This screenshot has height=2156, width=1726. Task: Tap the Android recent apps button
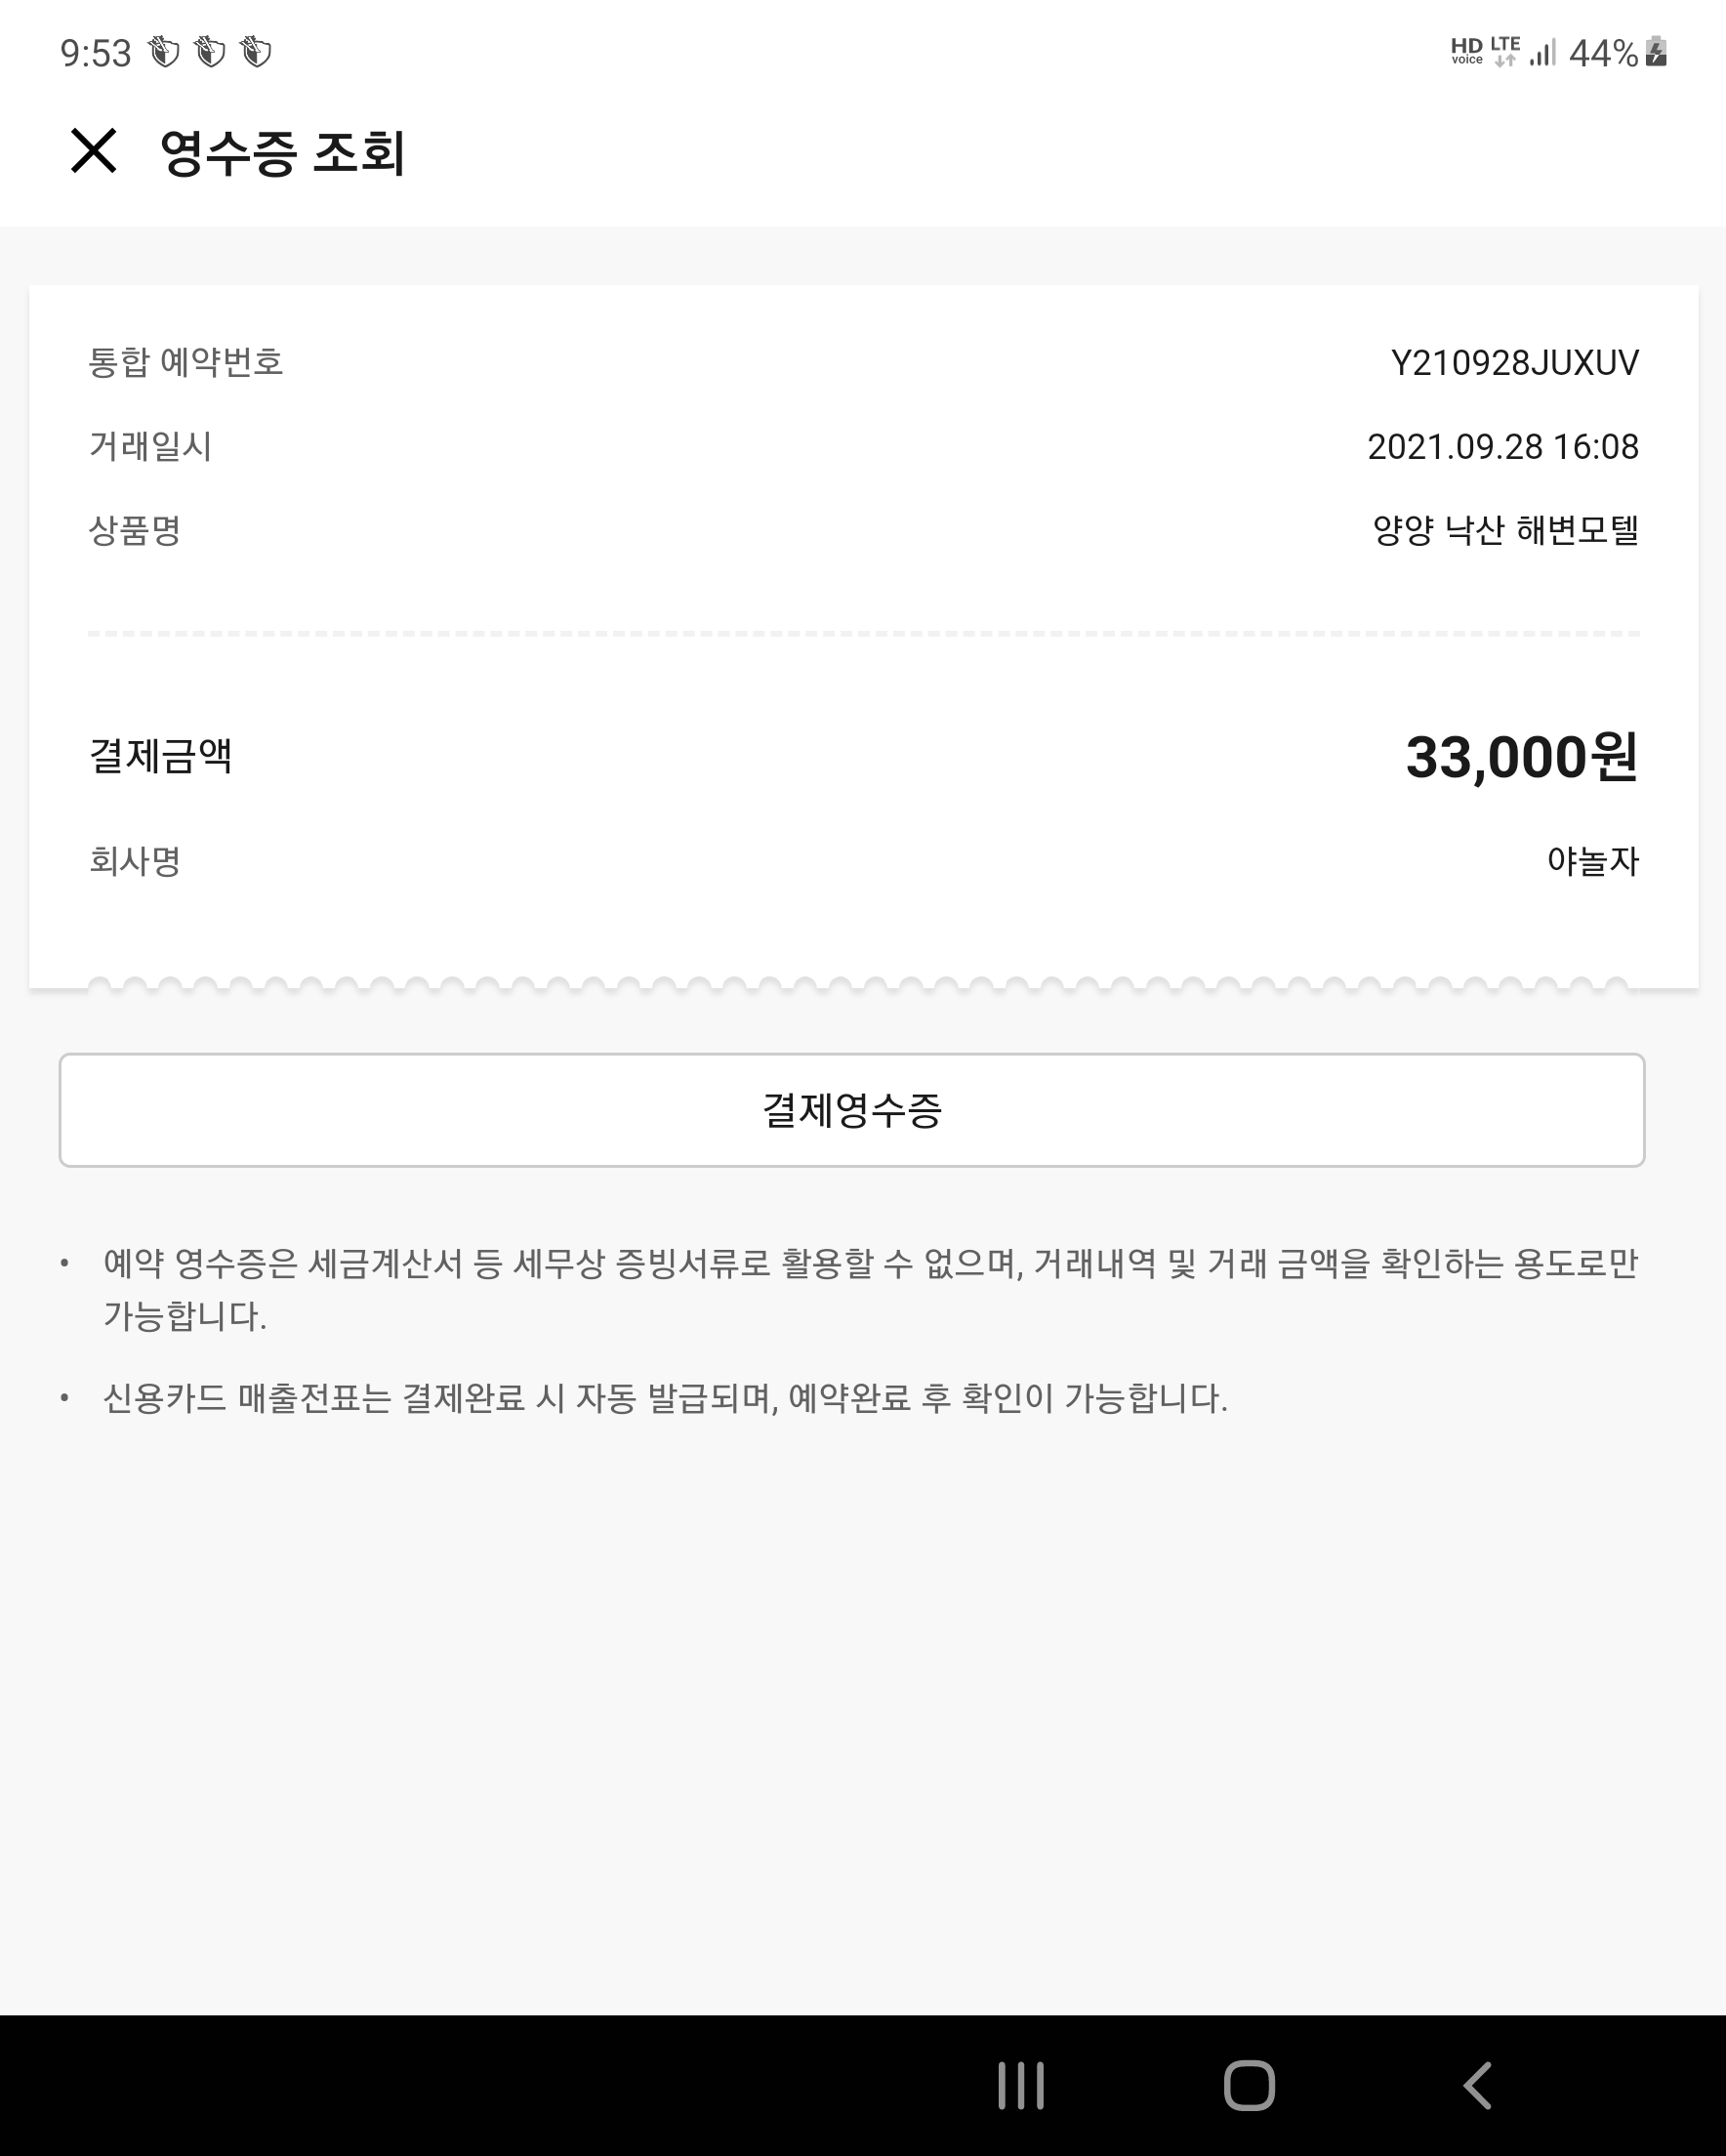click(x=1020, y=2086)
